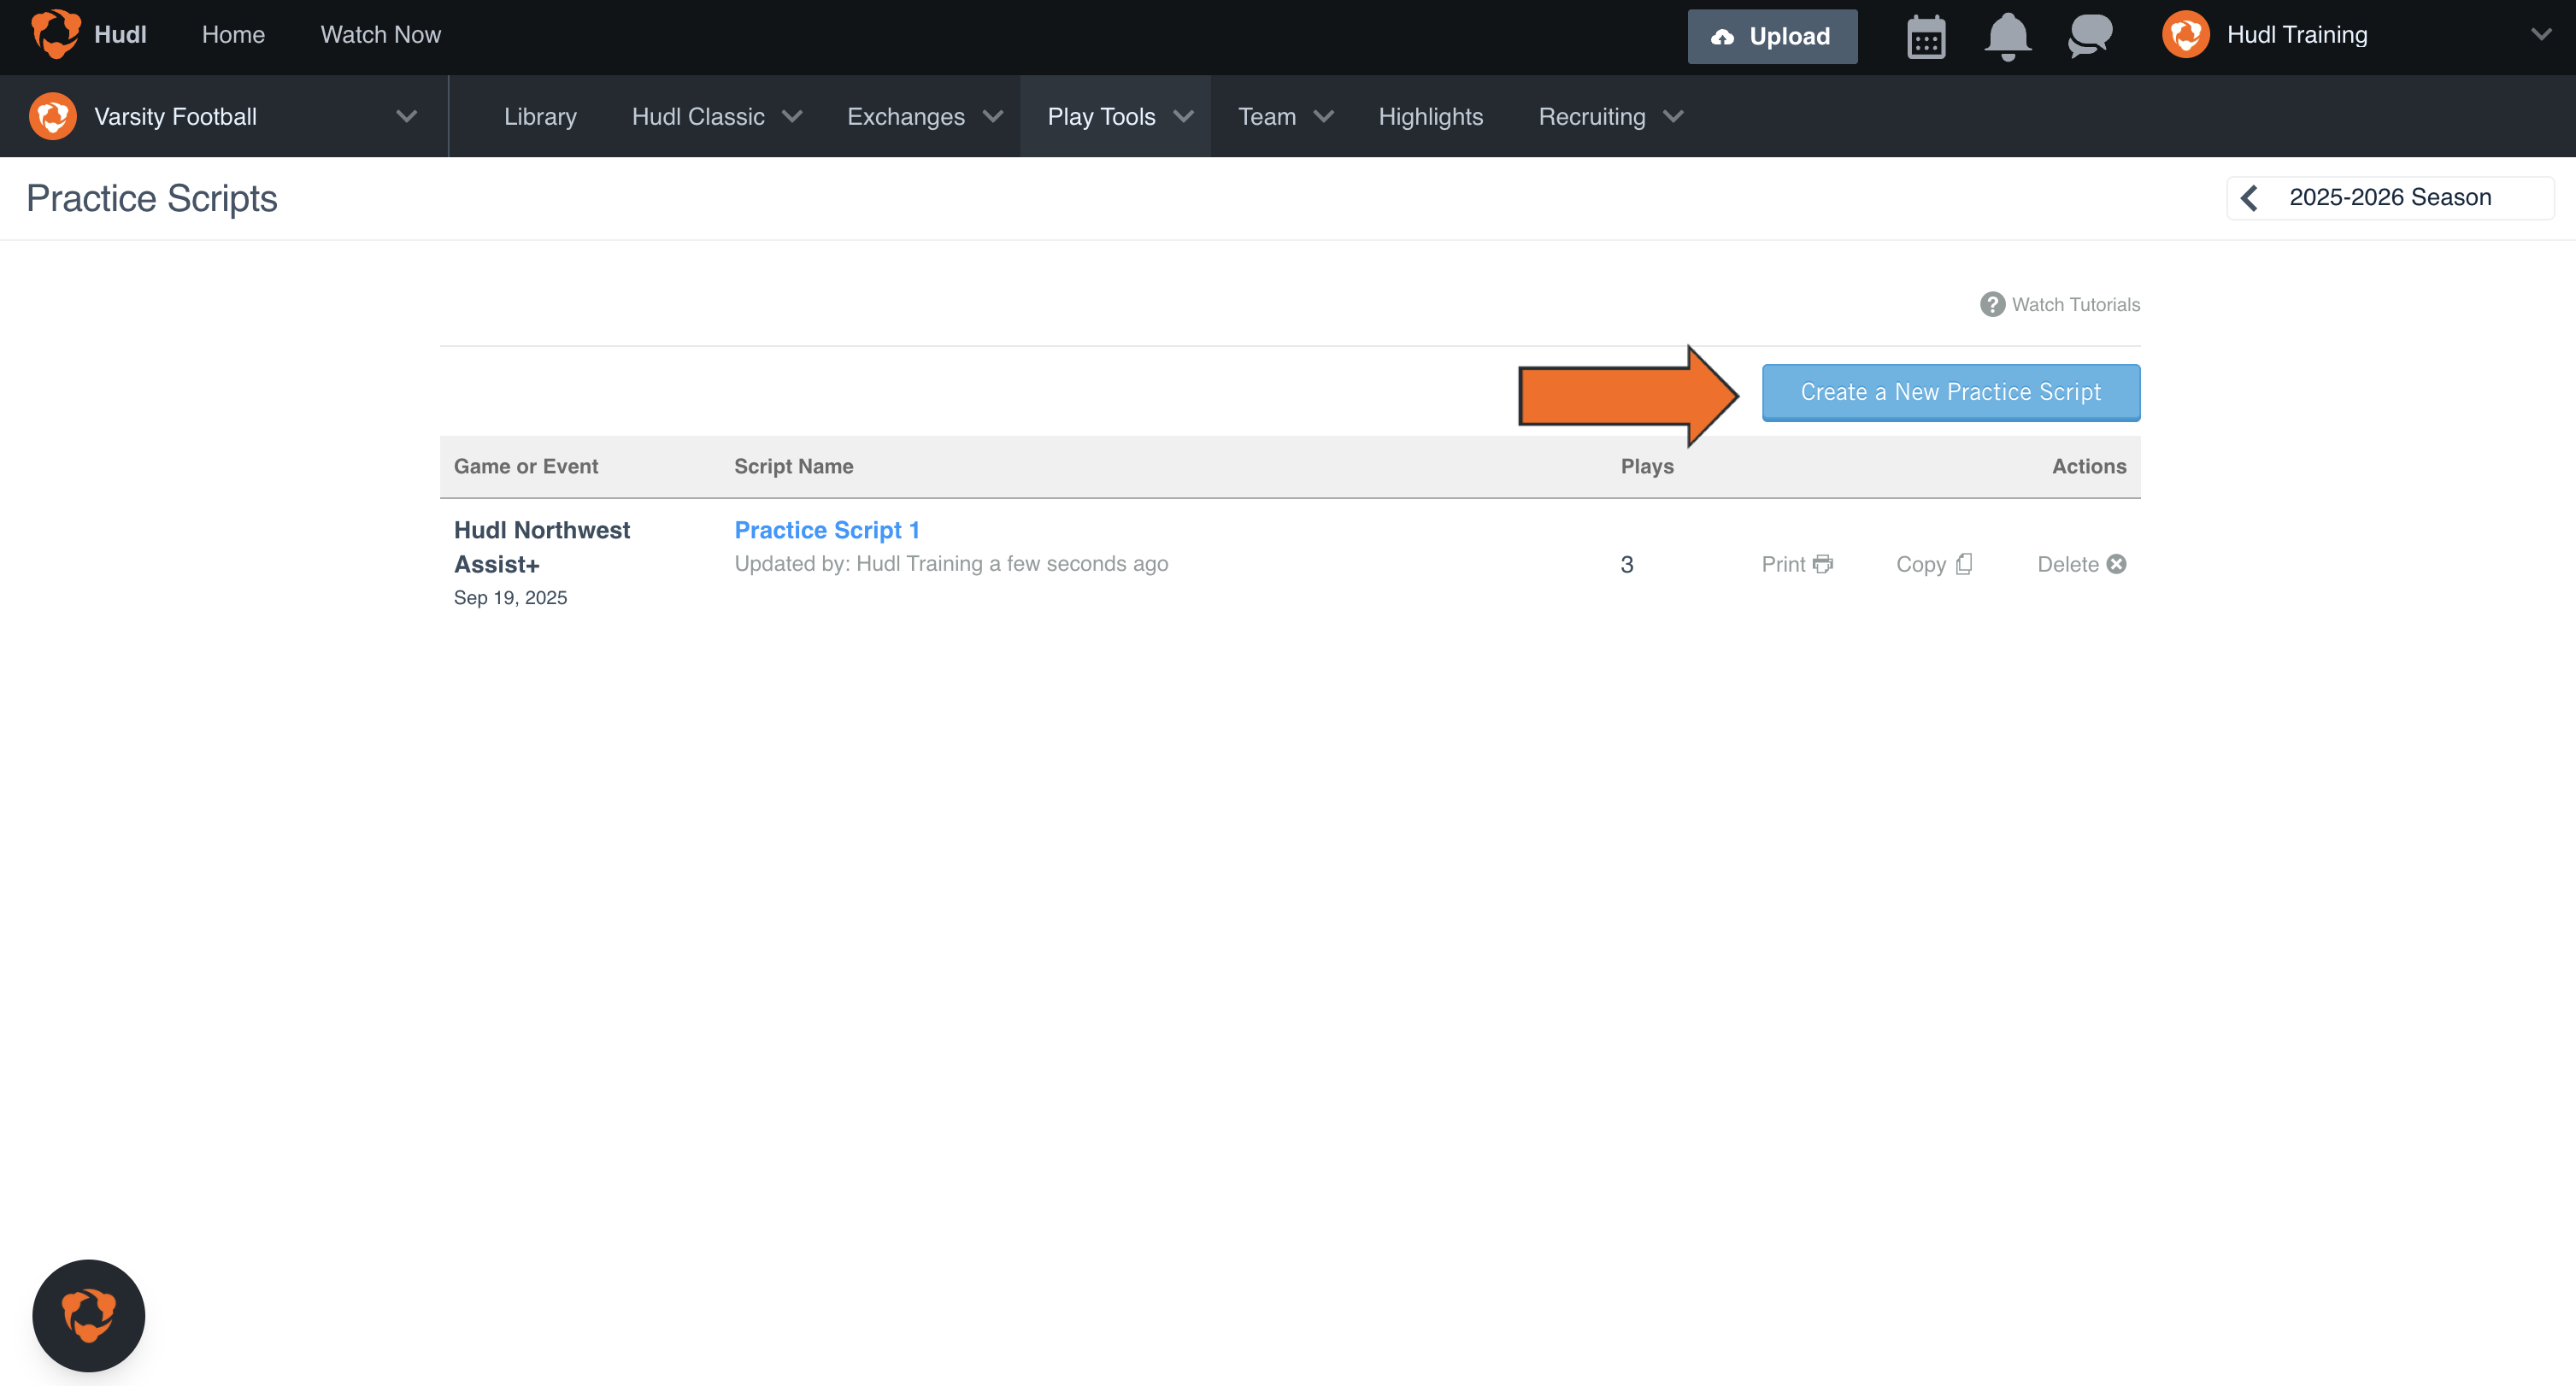Click the Varsity Football team logo
This screenshot has width=2576, height=1386.
(52, 116)
